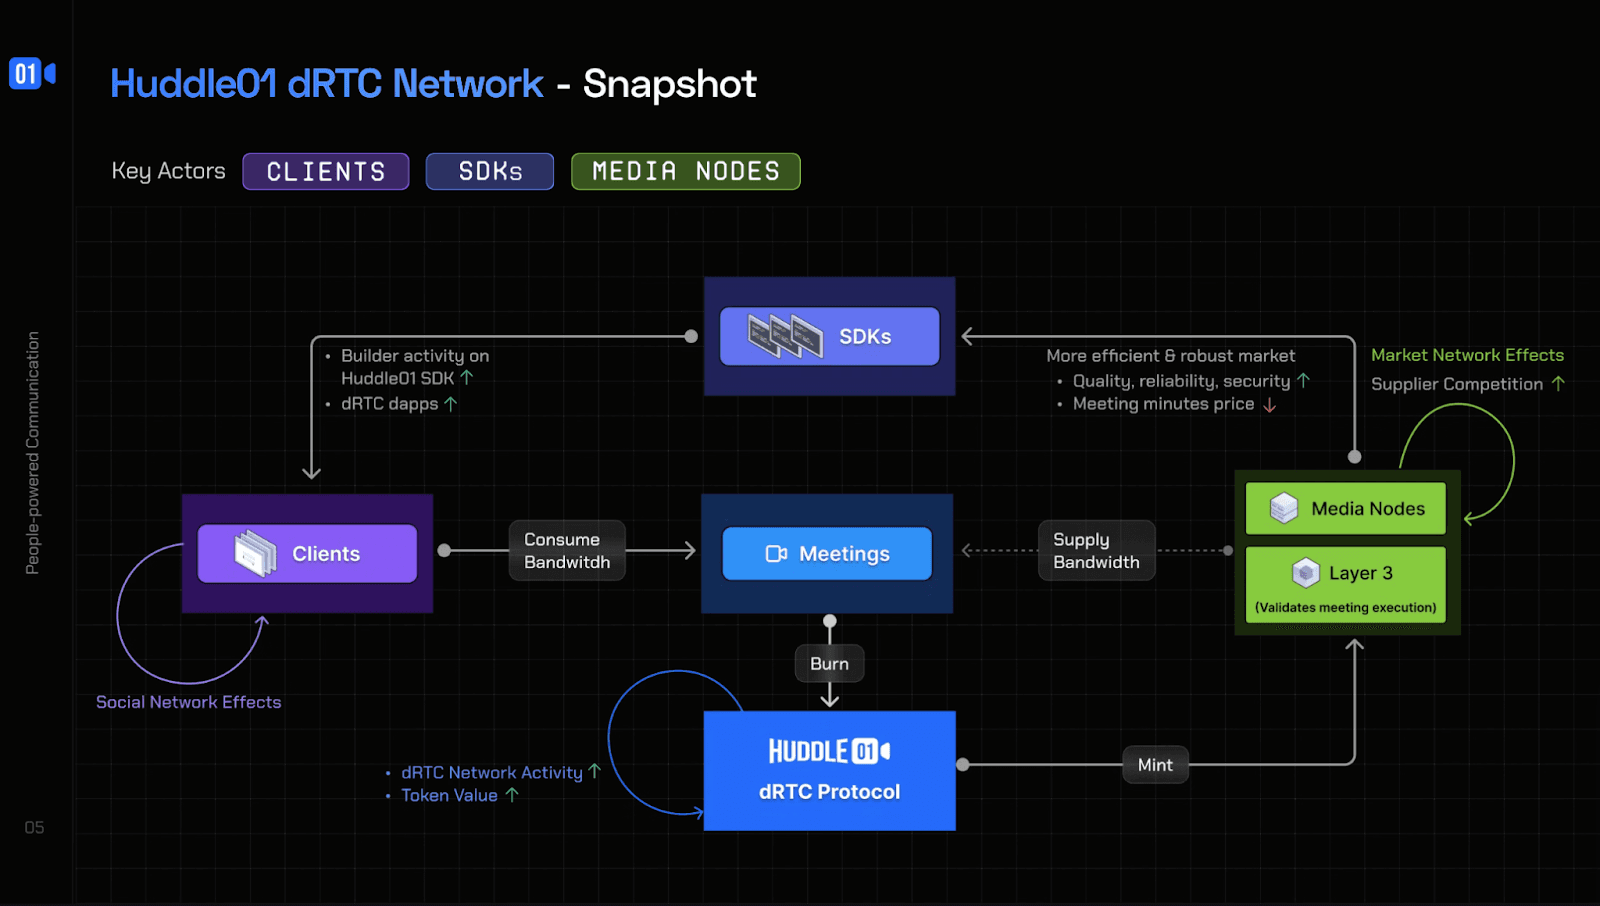
Task: Click More efficient & robust market text
Action: [1170, 356]
